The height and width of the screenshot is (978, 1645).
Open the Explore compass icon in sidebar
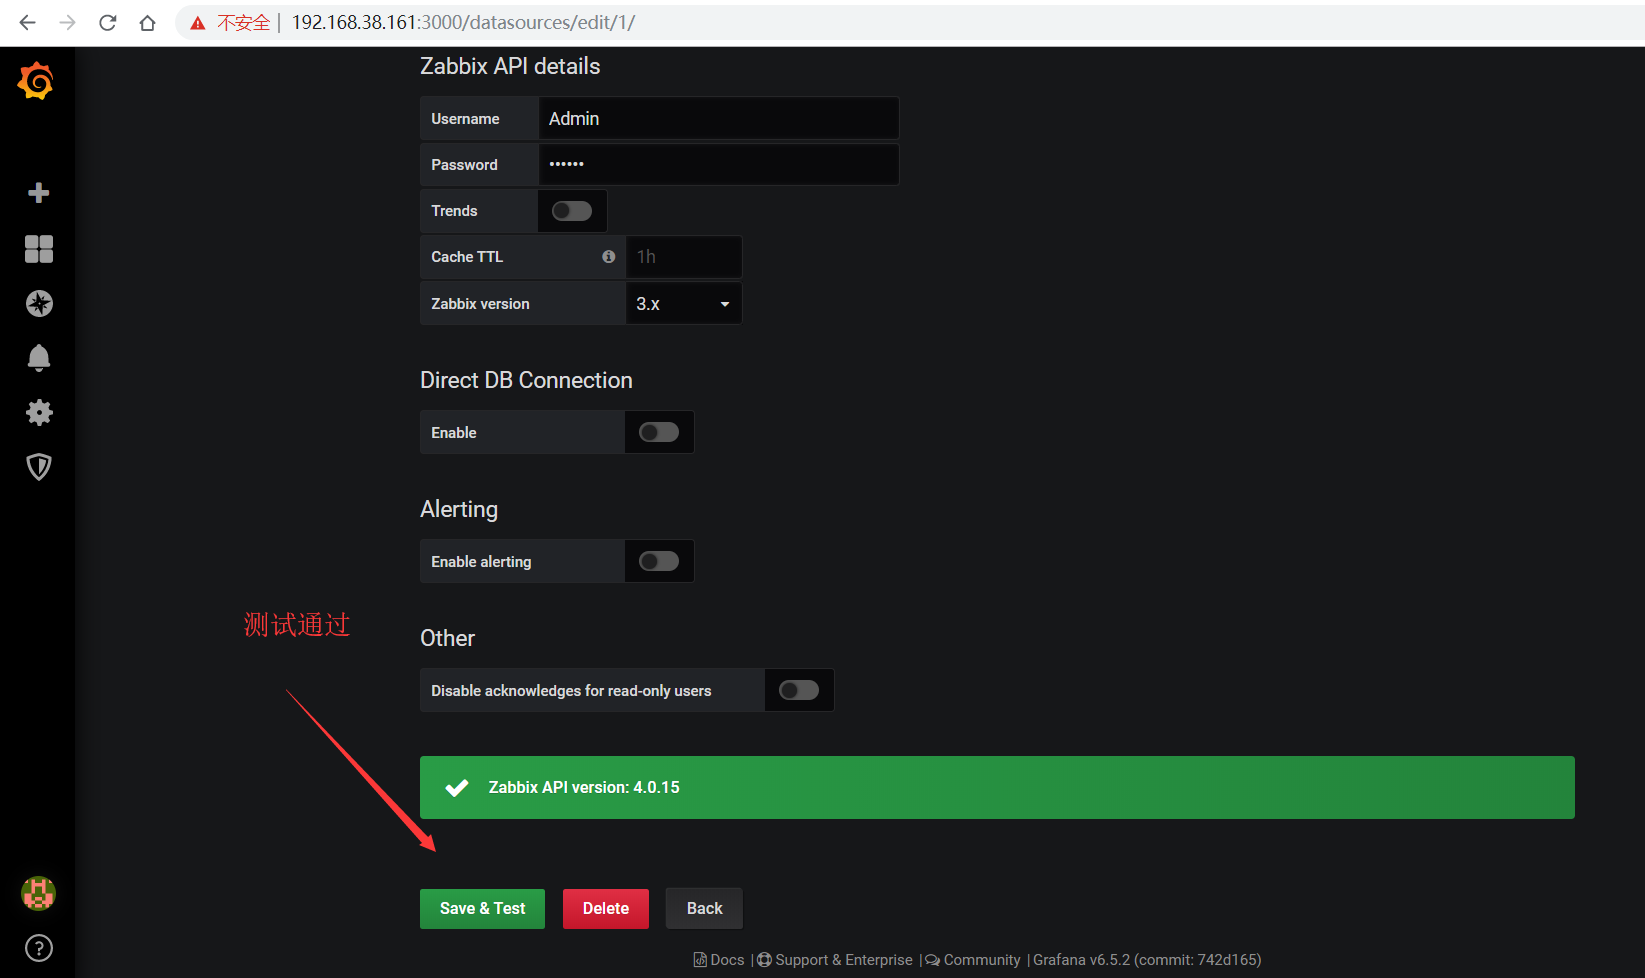click(x=39, y=304)
